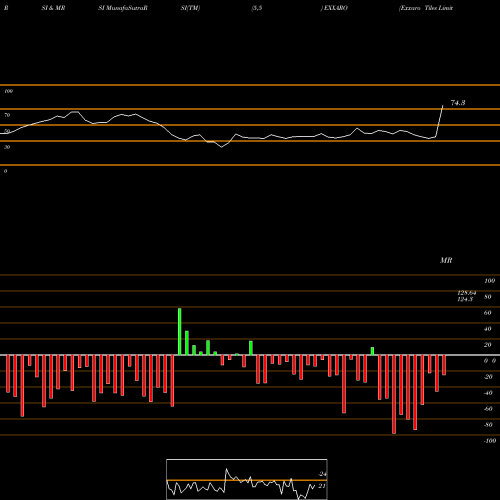This screenshot has width=500, height=500.
Task: Click the -80 label on the MR axis
Action: [488, 425]
